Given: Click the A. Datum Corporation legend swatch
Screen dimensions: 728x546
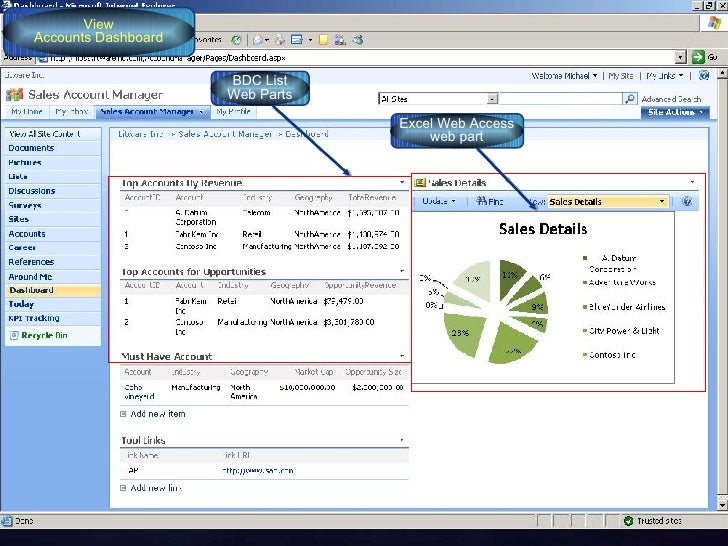Looking at the screenshot, I should point(585,258).
